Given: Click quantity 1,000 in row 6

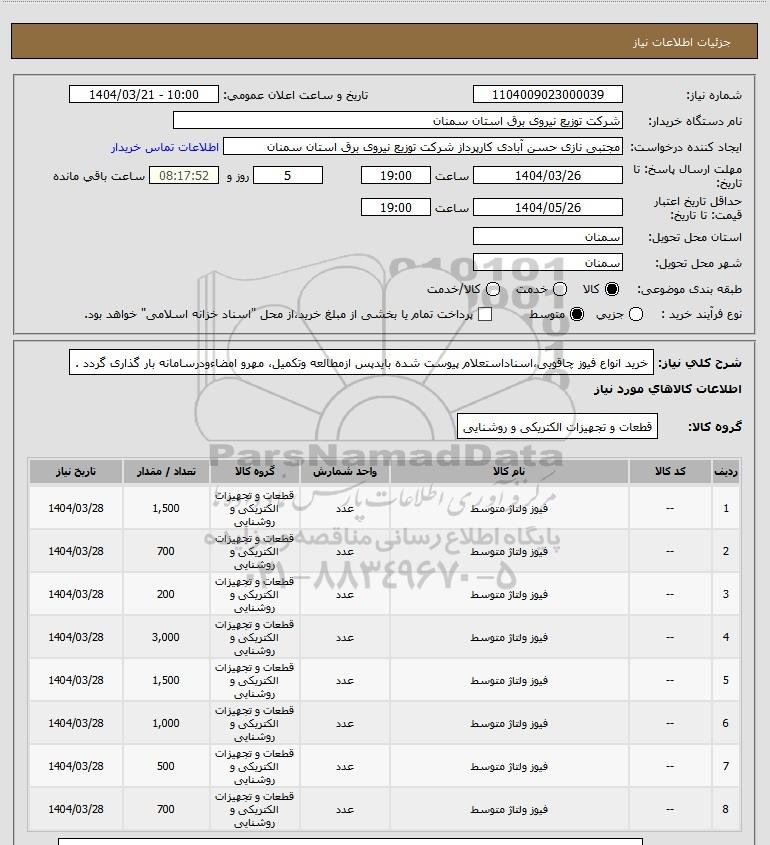Looking at the screenshot, I should [166, 723].
